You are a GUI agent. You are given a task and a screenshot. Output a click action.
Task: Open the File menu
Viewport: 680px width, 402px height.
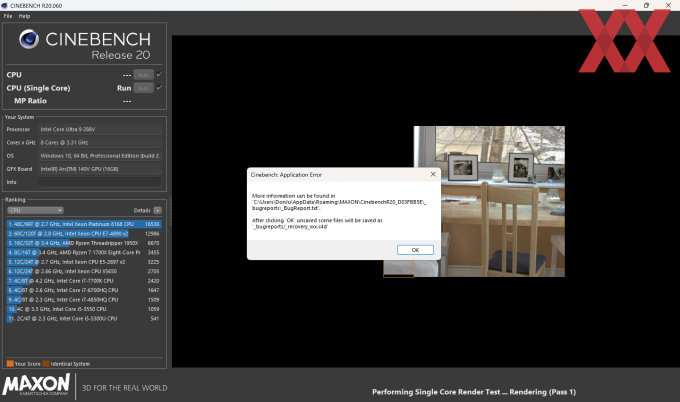(8, 16)
